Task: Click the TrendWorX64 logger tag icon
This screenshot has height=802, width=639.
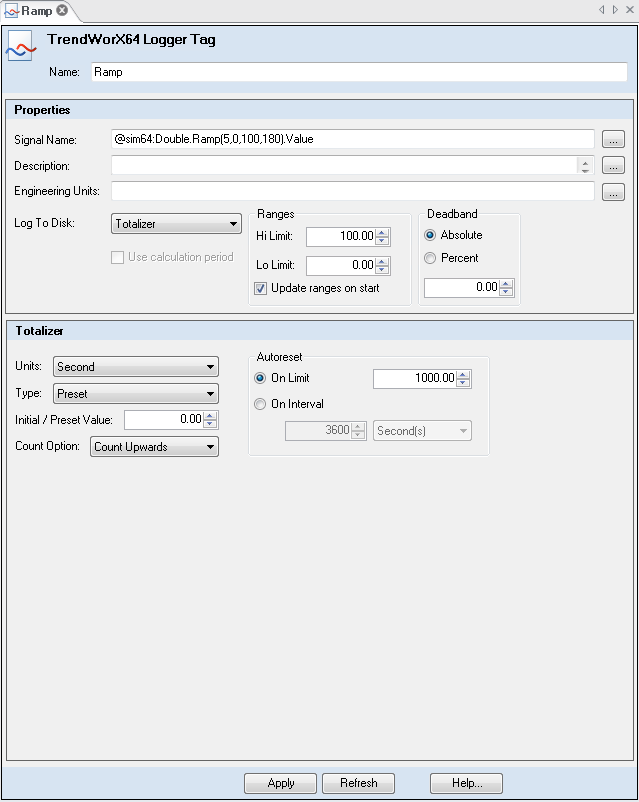Action: pos(21,47)
